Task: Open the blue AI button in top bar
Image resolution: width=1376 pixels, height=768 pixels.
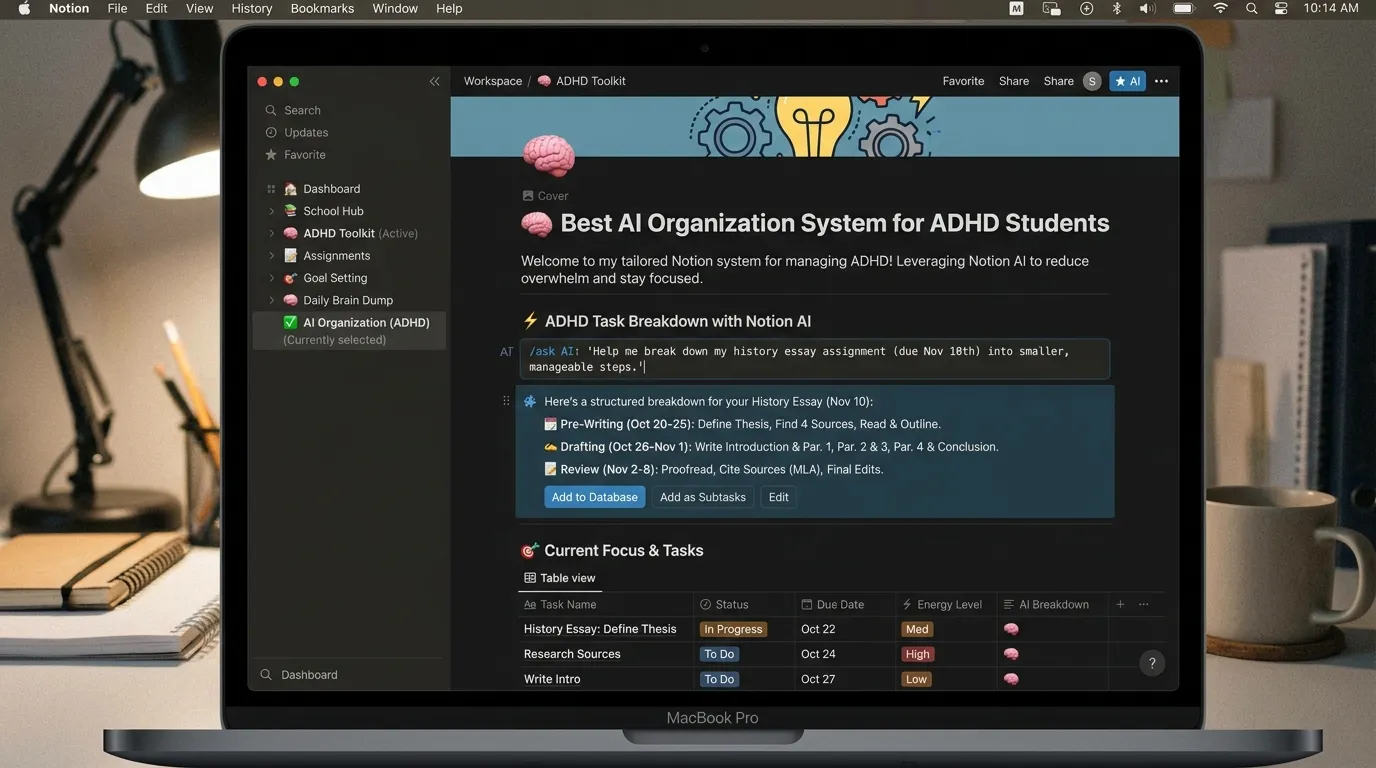Action: click(x=1128, y=82)
